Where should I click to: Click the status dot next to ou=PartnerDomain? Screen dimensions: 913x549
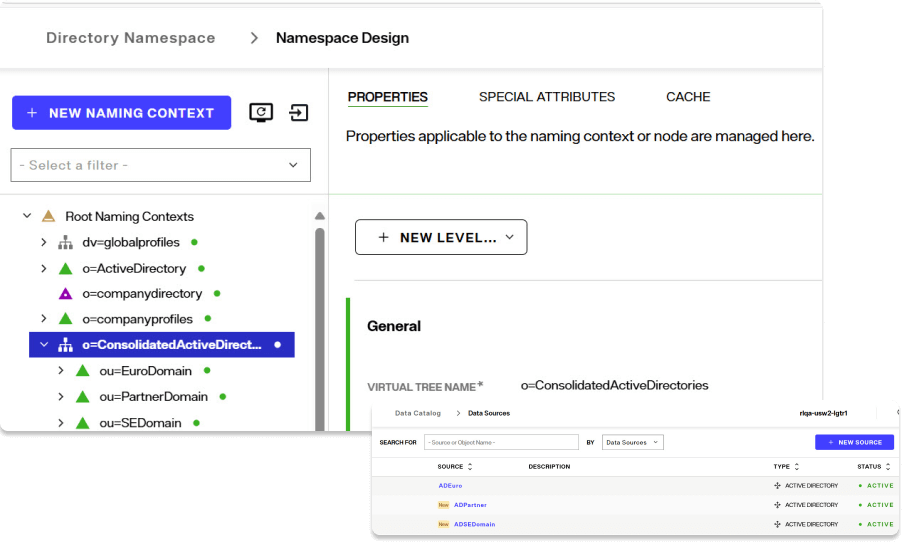pyautogui.click(x=222, y=396)
